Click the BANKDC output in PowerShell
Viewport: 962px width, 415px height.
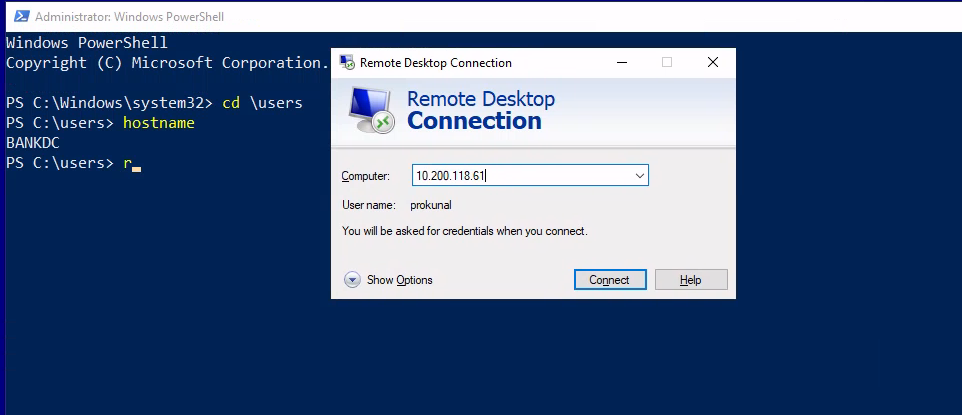(x=33, y=143)
